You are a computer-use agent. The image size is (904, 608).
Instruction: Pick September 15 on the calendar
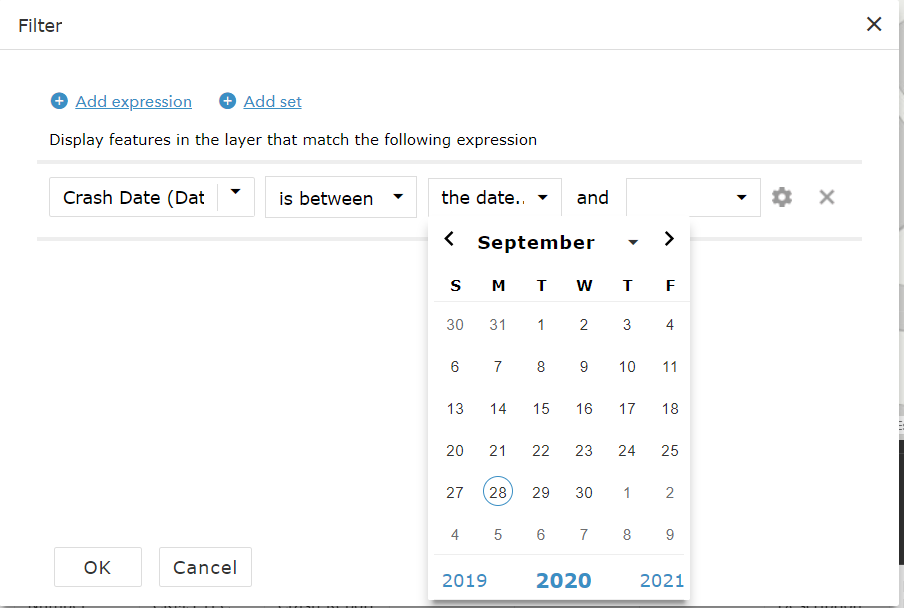click(541, 408)
